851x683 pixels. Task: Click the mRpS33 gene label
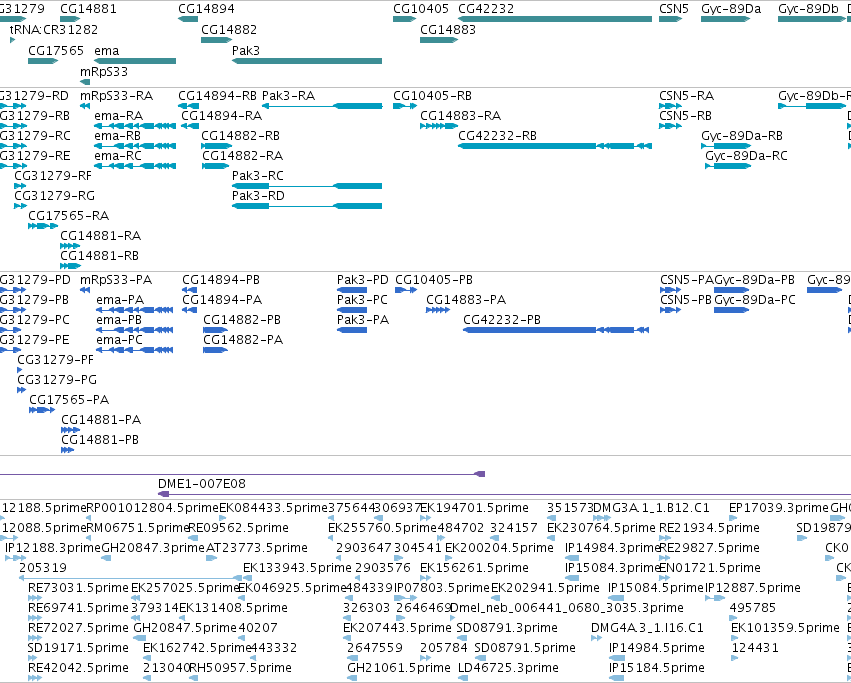click(104, 72)
